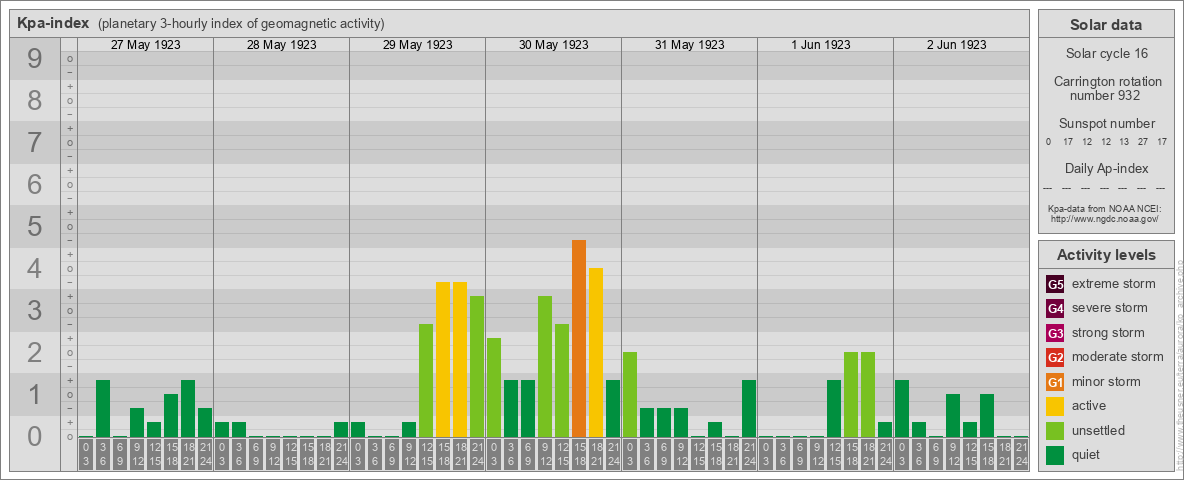Click the 29 May 18–21 yellow bar
Viewport: 1184px width, 480px height.
460,360
